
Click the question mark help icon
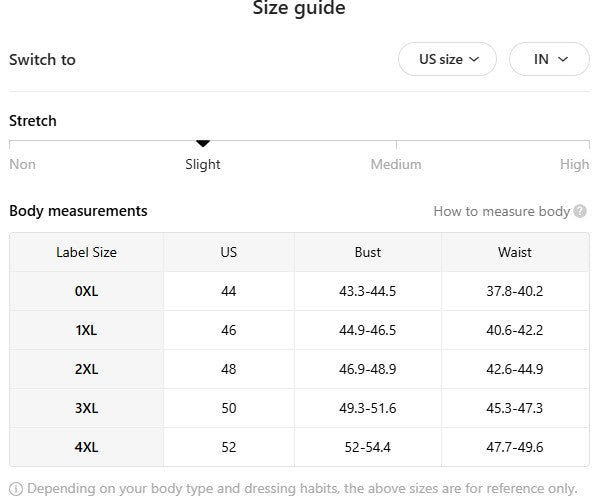pyautogui.click(x=580, y=211)
